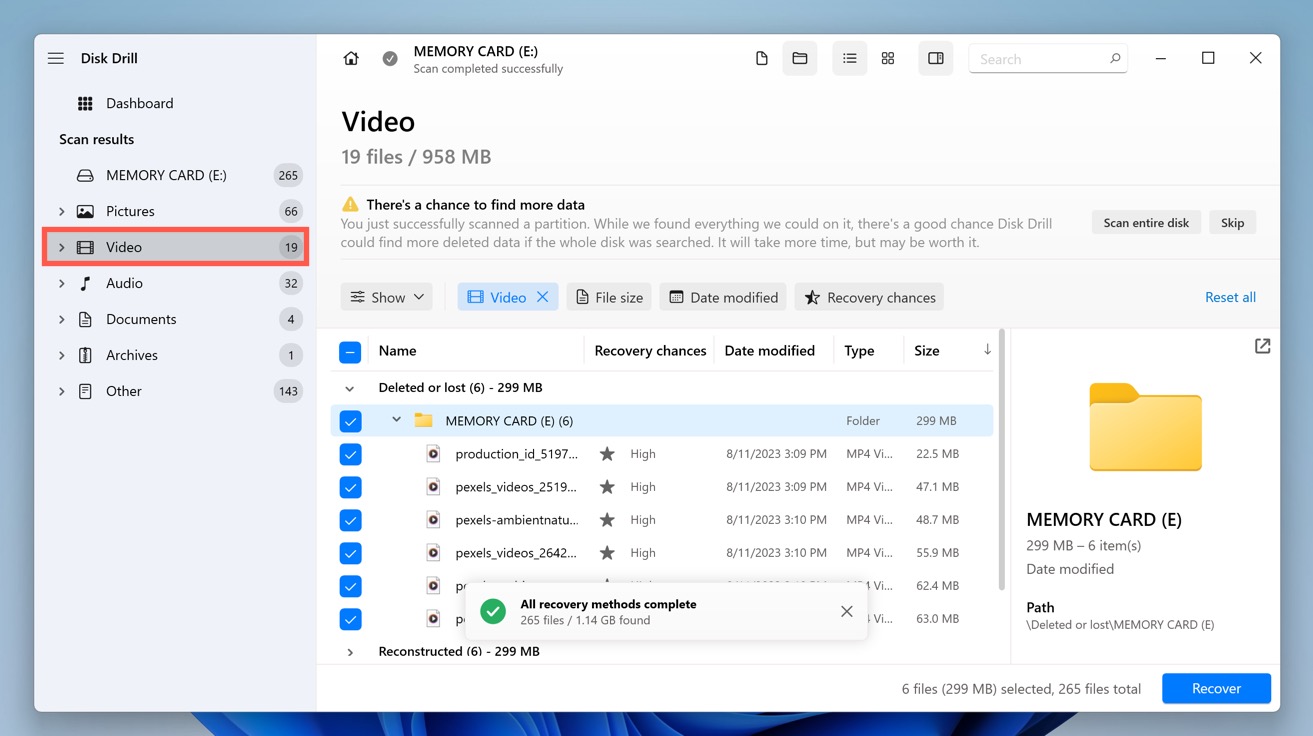Sort by Size column
1313x736 pixels.
pos(927,351)
